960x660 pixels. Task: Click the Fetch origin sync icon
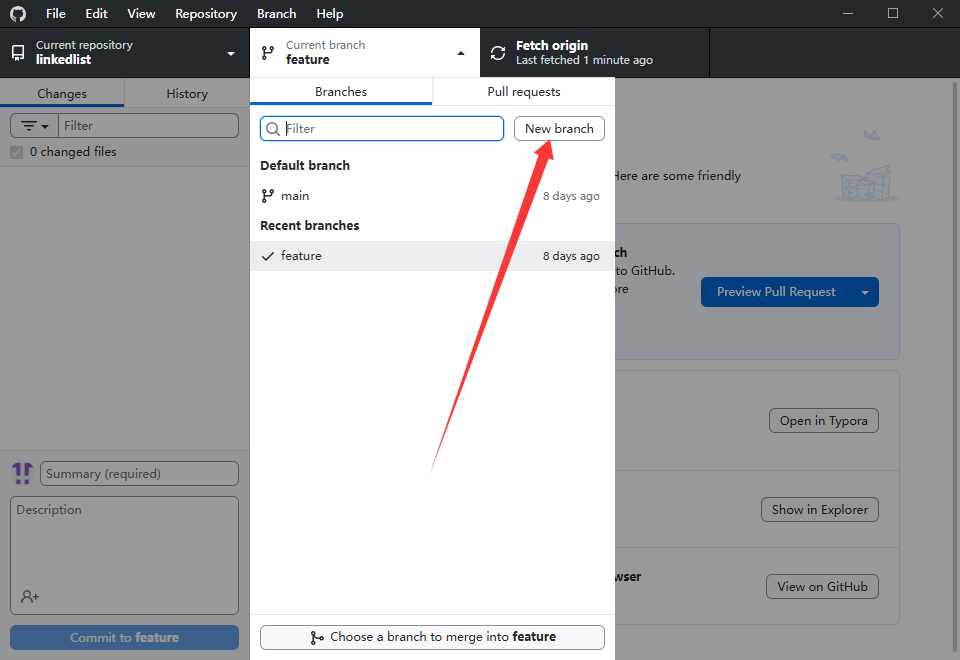[497, 53]
